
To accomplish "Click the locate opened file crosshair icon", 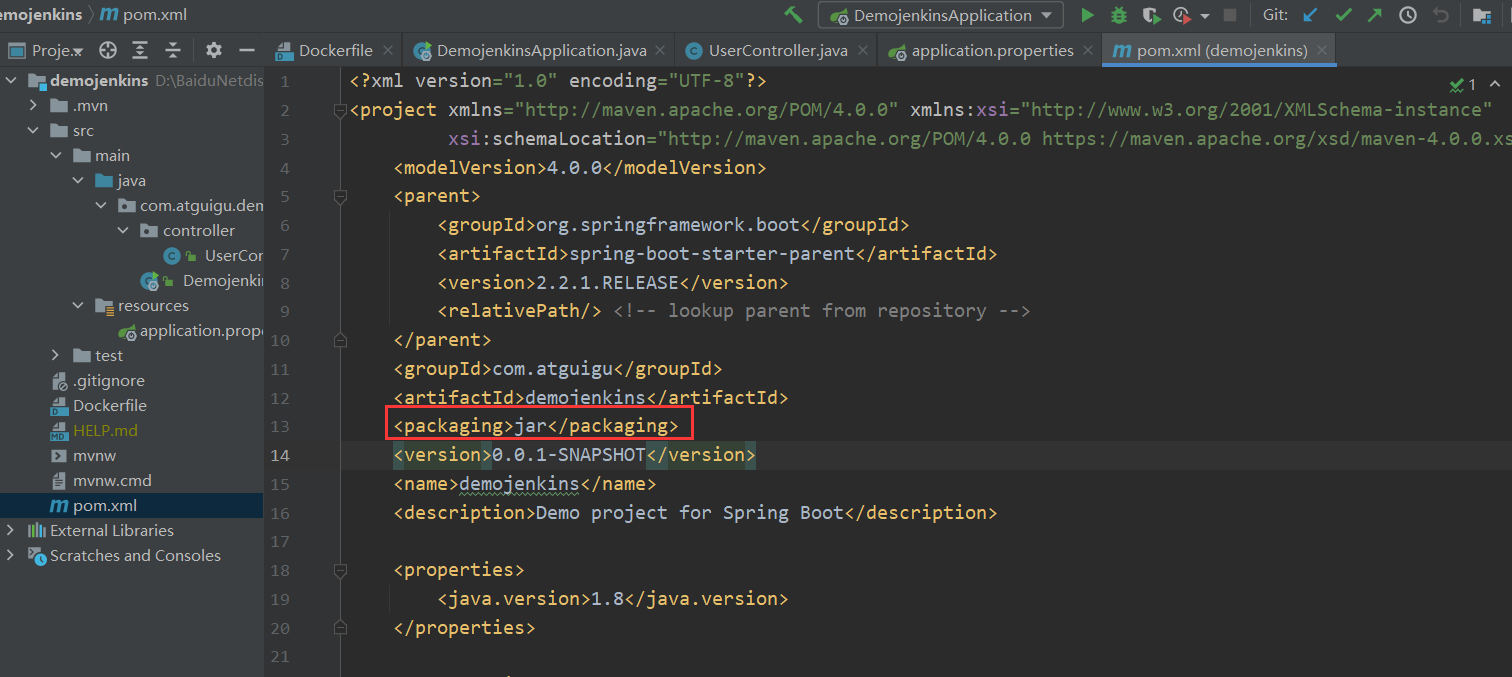I will [108, 50].
